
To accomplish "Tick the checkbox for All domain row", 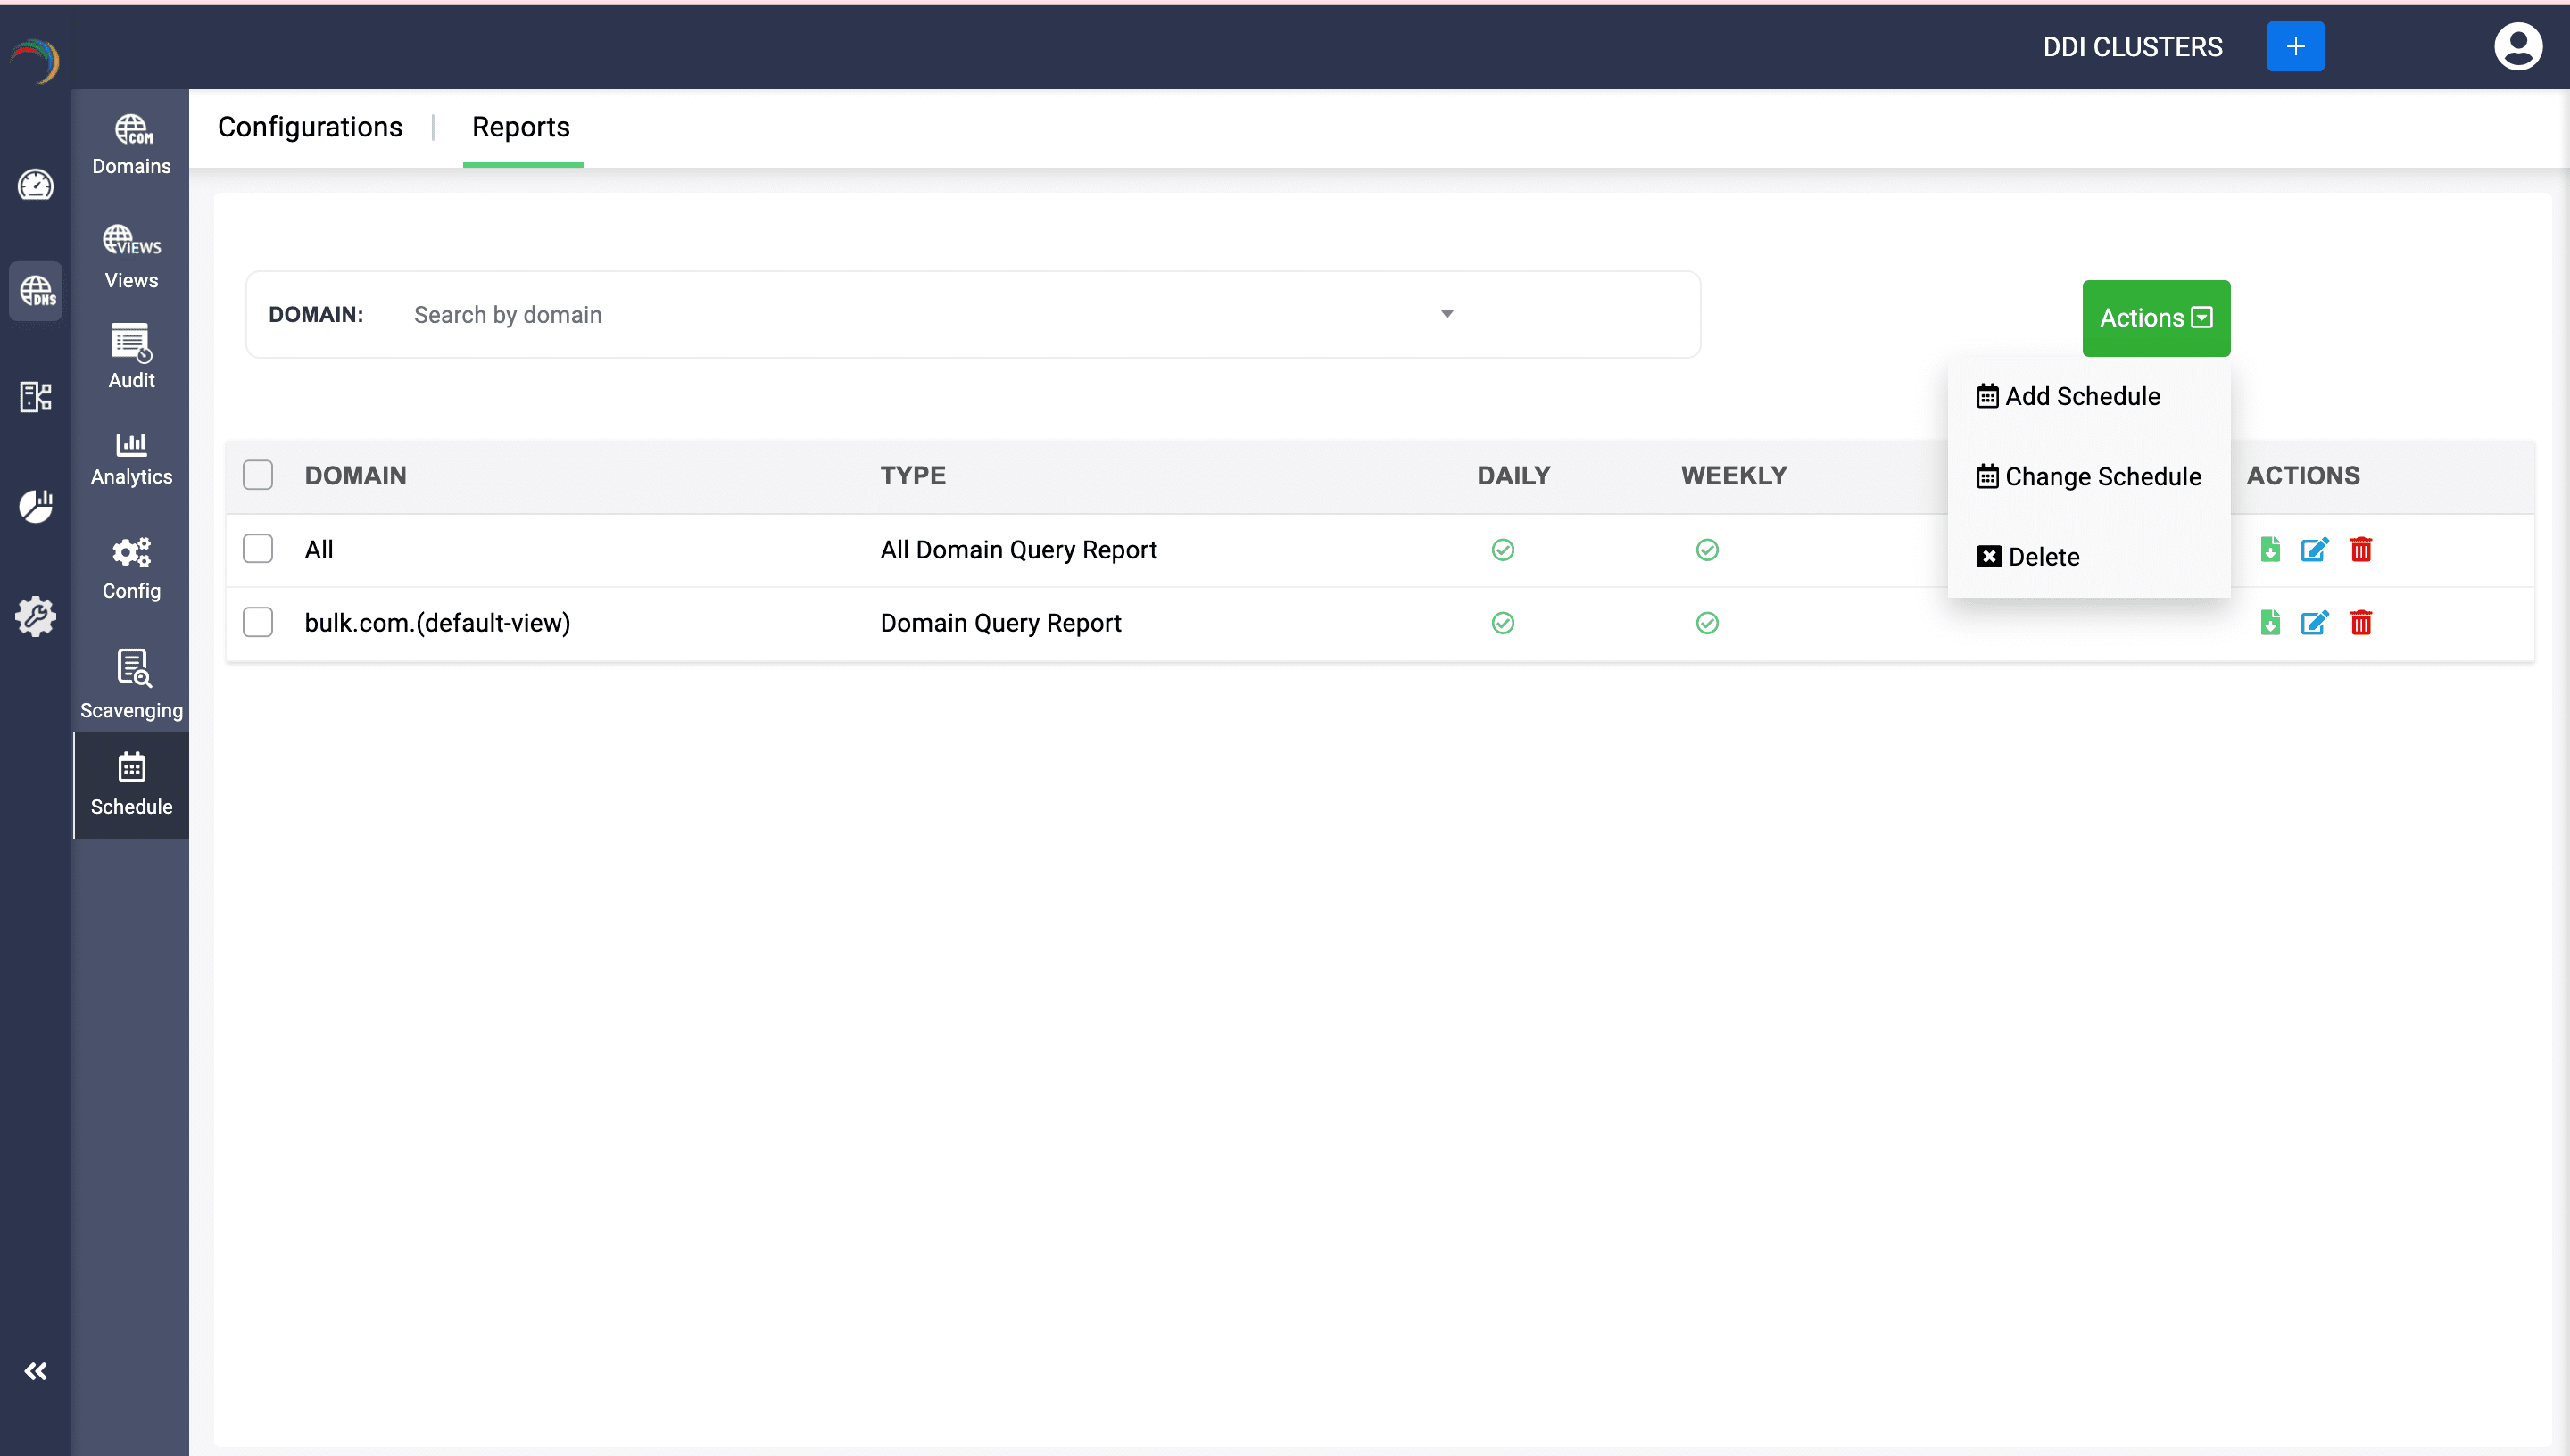I will click(258, 549).
